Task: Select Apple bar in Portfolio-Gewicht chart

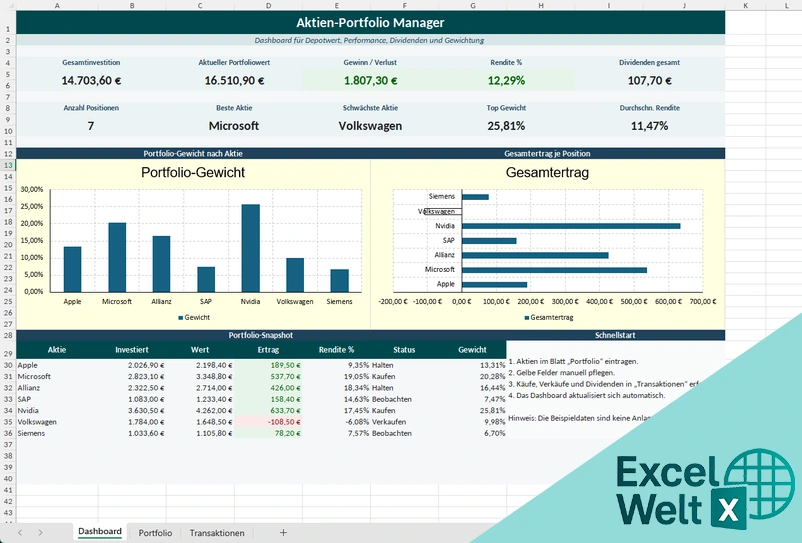Action: pyautogui.click(x=72, y=269)
